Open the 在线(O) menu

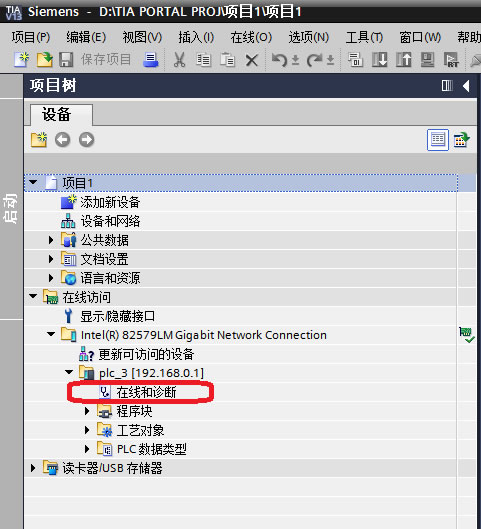(x=251, y=37)
